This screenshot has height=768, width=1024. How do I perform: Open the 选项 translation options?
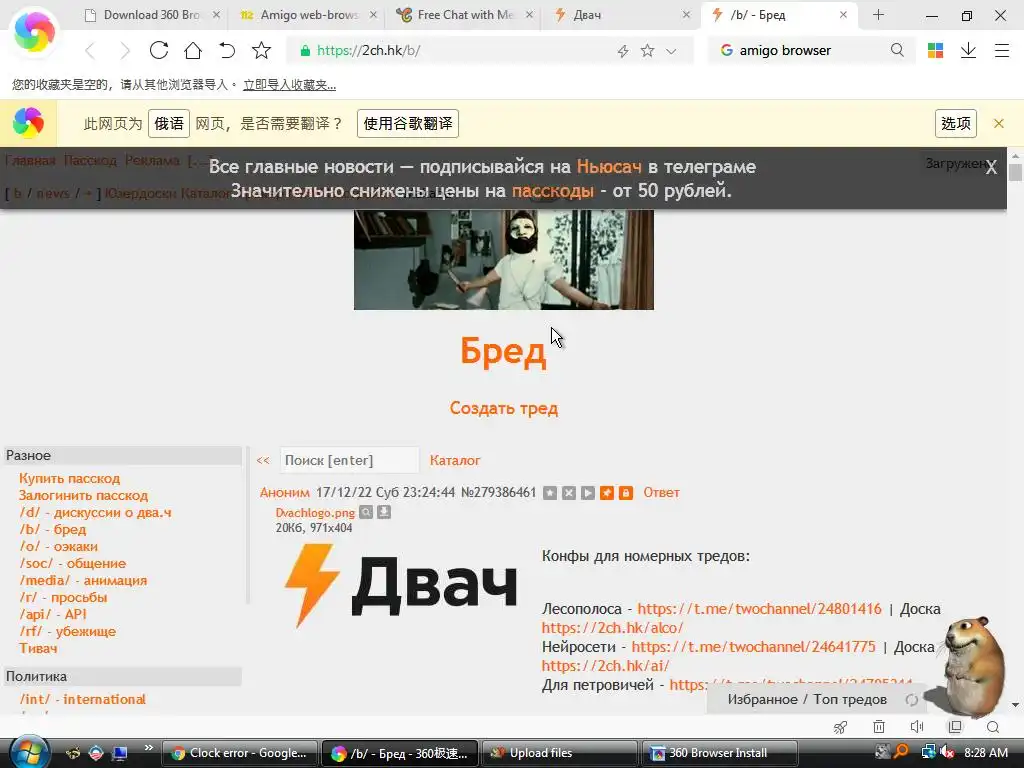pos(955,123)
